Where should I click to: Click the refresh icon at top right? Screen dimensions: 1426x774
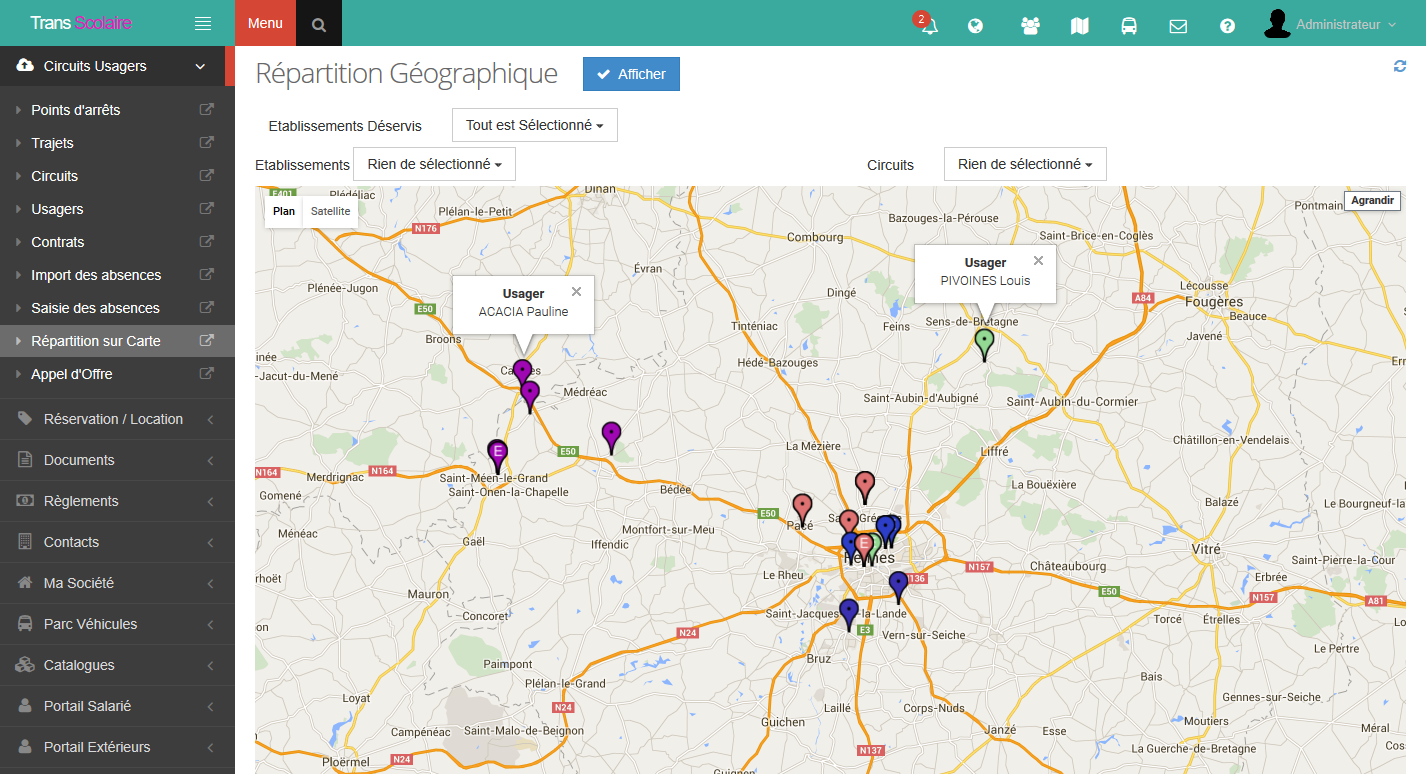(1399, 66)
